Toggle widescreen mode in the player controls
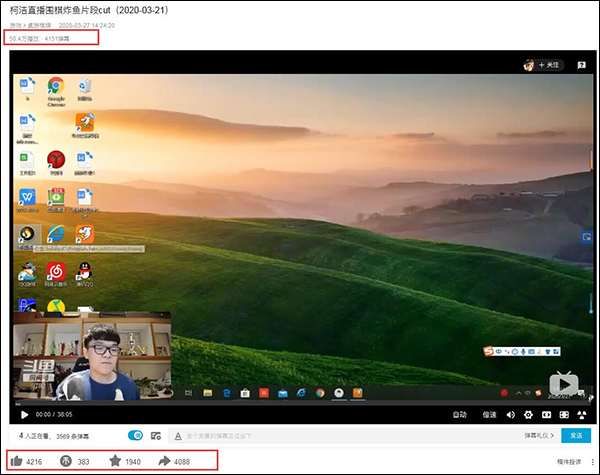Screen dimensions: 600x475 point(564,414)
